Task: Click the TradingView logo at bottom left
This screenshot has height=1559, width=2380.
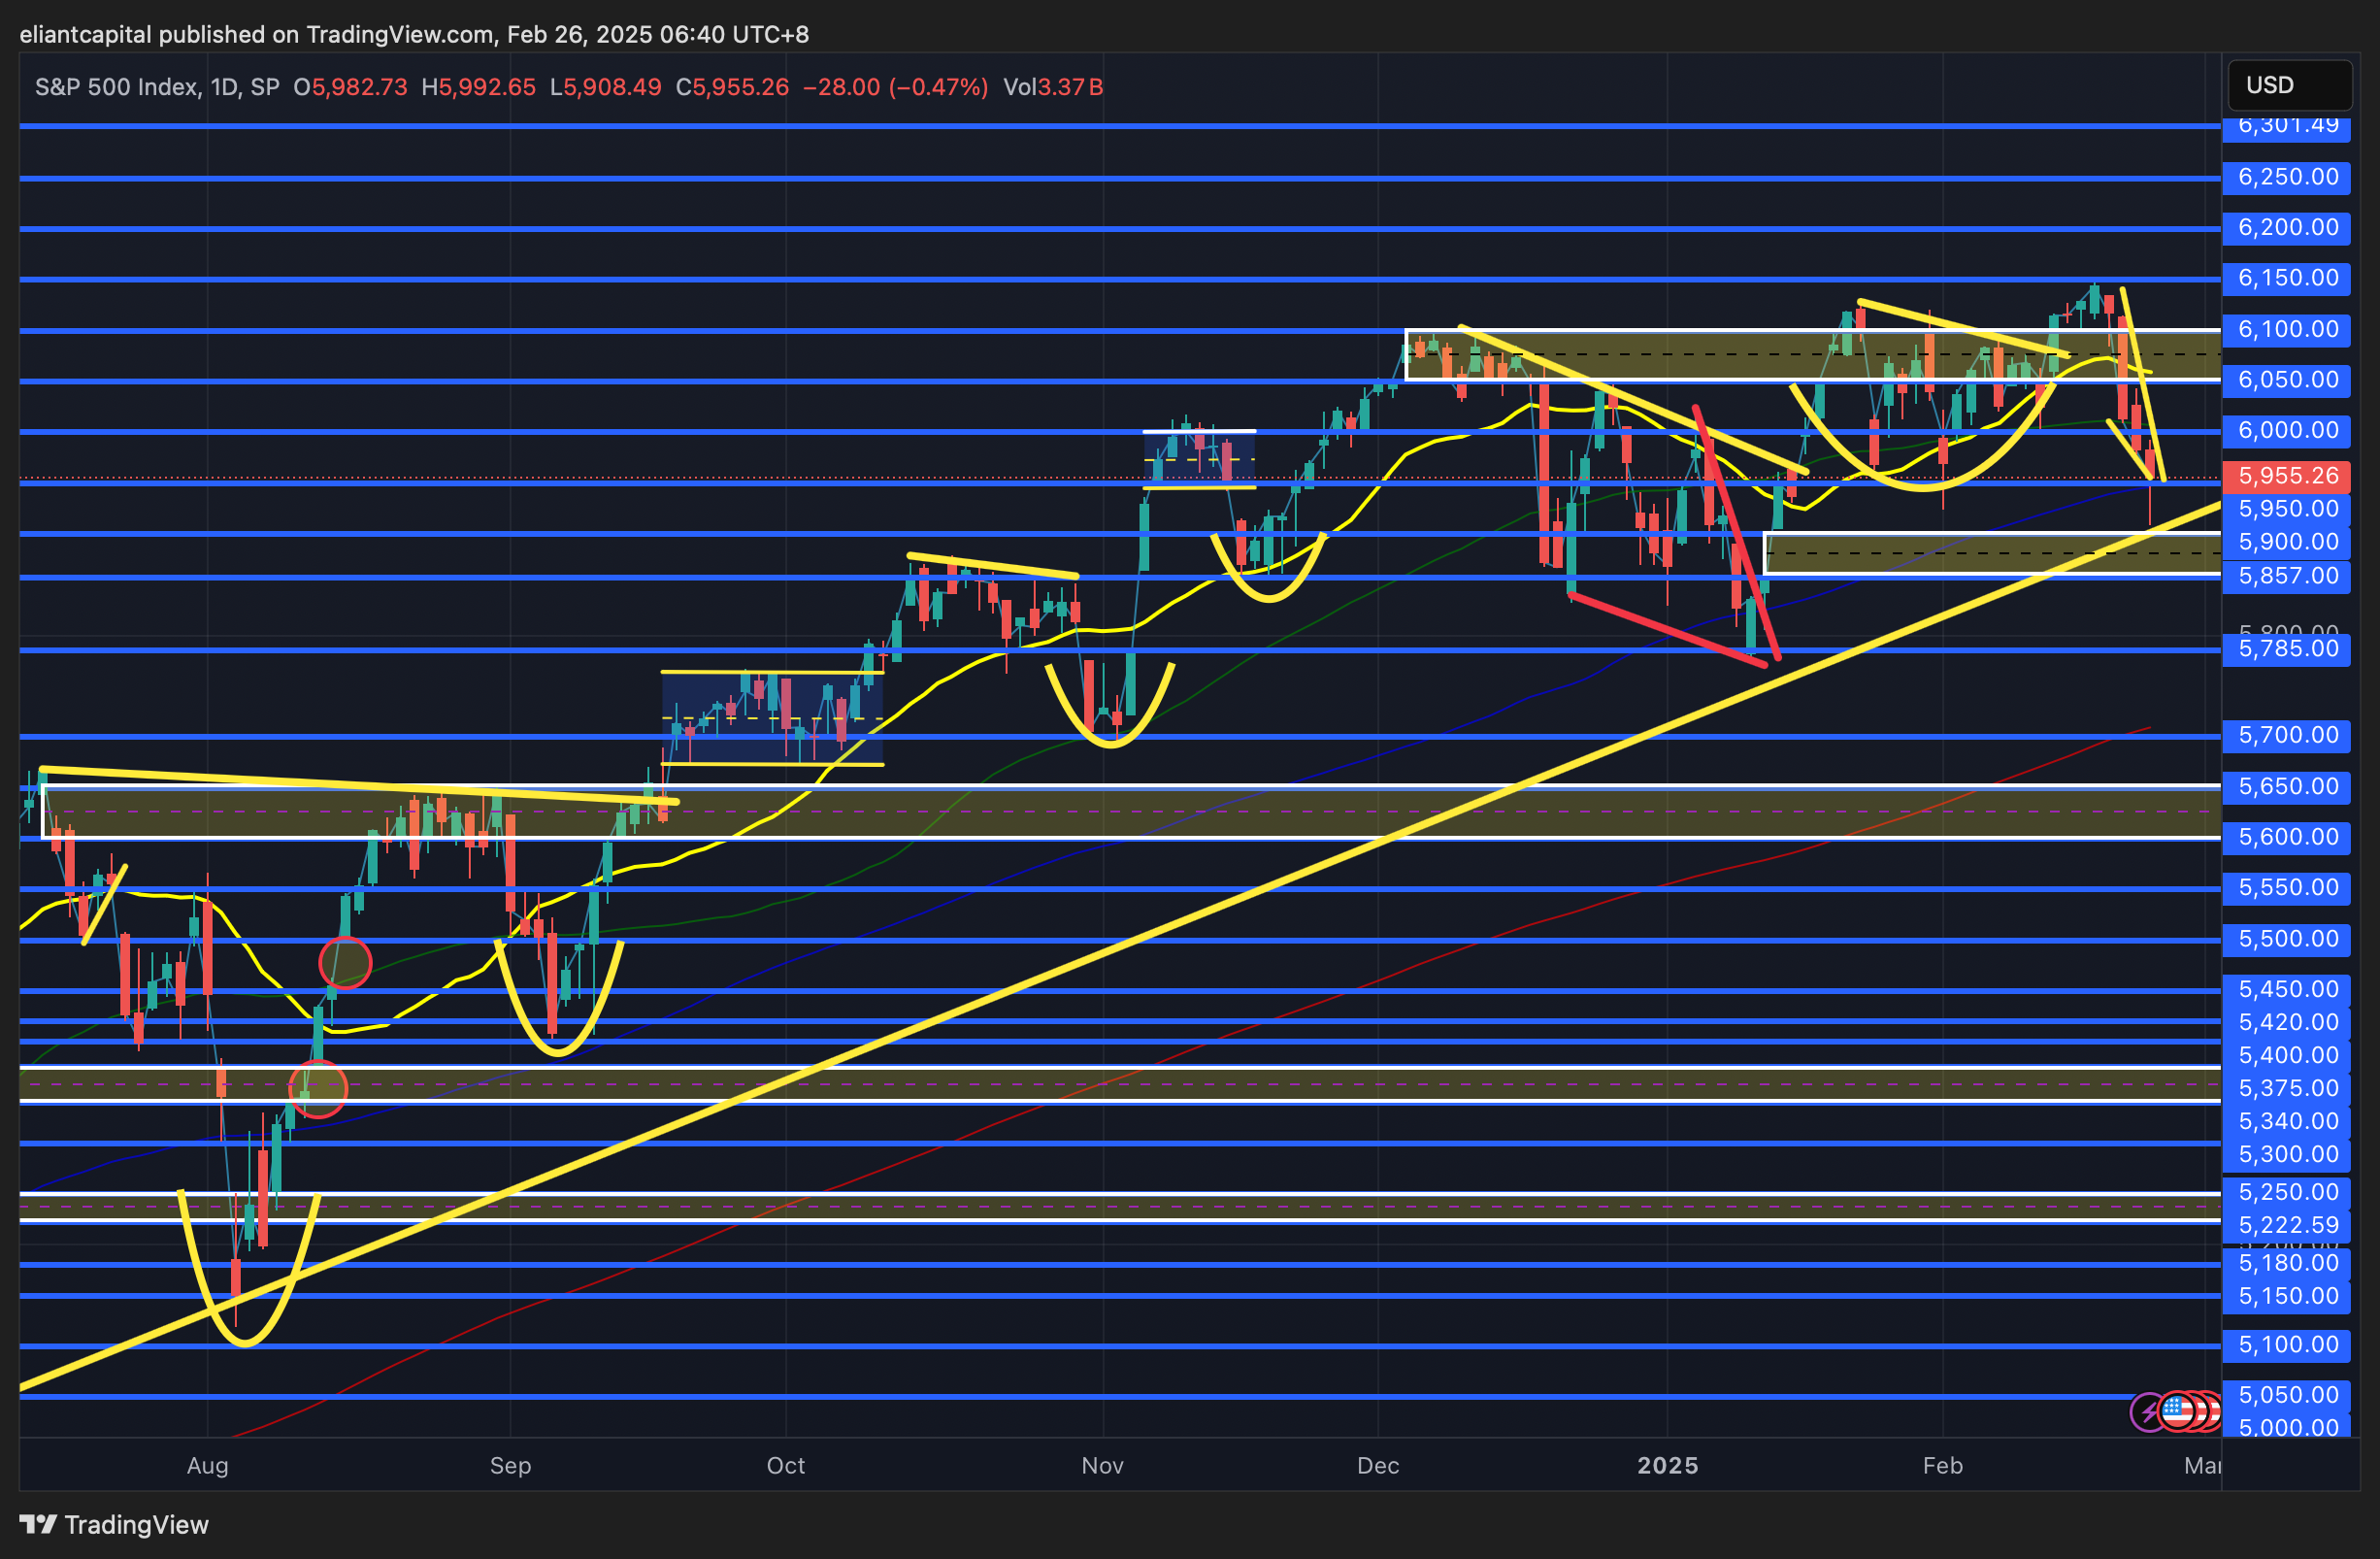Action: pyautogui.click(x=114, y=1524)
